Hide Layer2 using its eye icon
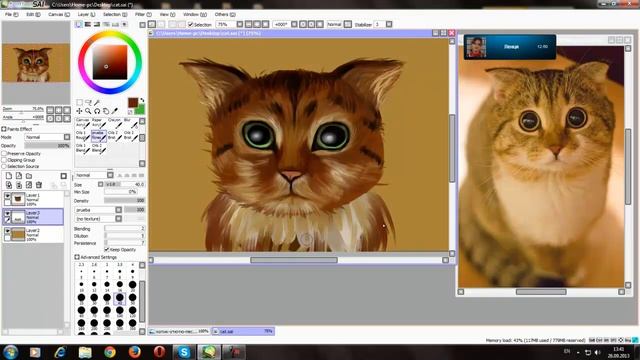The height and width of the screenshot is (360, 640). coord(7,231)
